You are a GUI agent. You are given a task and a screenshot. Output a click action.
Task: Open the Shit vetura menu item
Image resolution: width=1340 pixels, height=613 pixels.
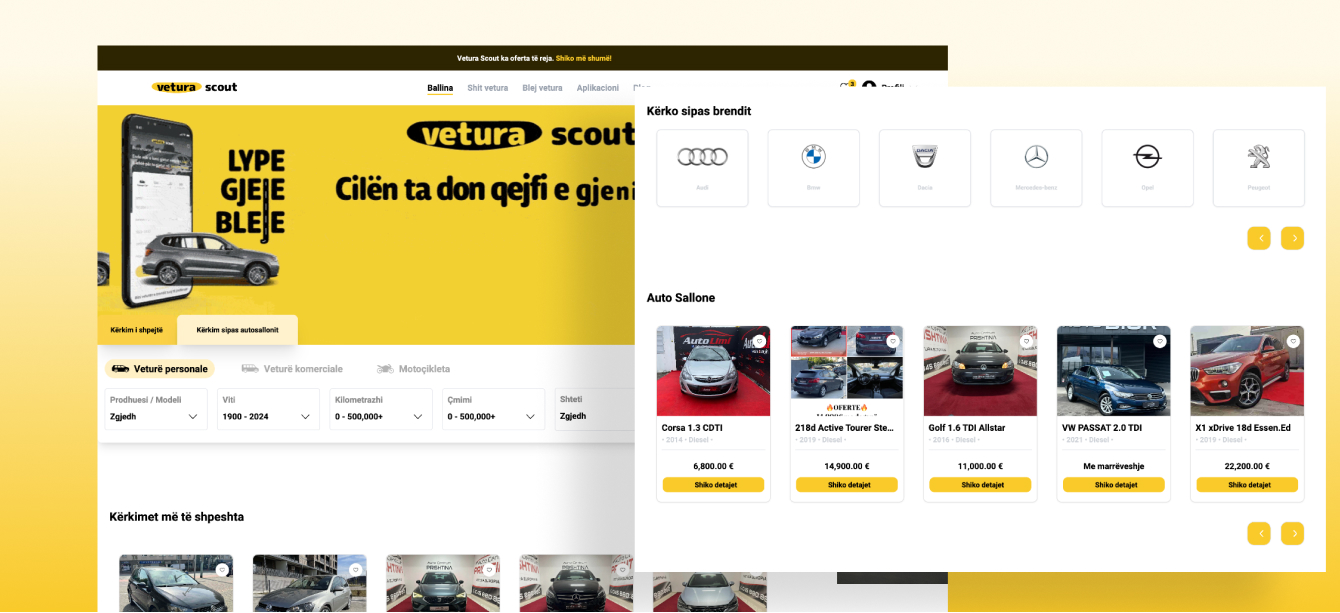click(x=488, y=88)
